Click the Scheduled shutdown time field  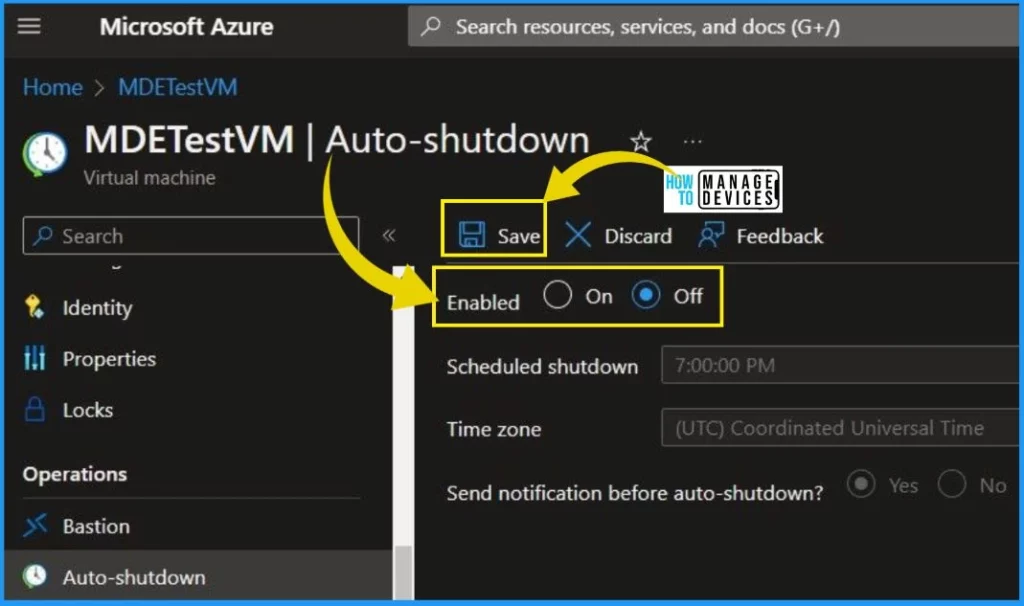840,365
